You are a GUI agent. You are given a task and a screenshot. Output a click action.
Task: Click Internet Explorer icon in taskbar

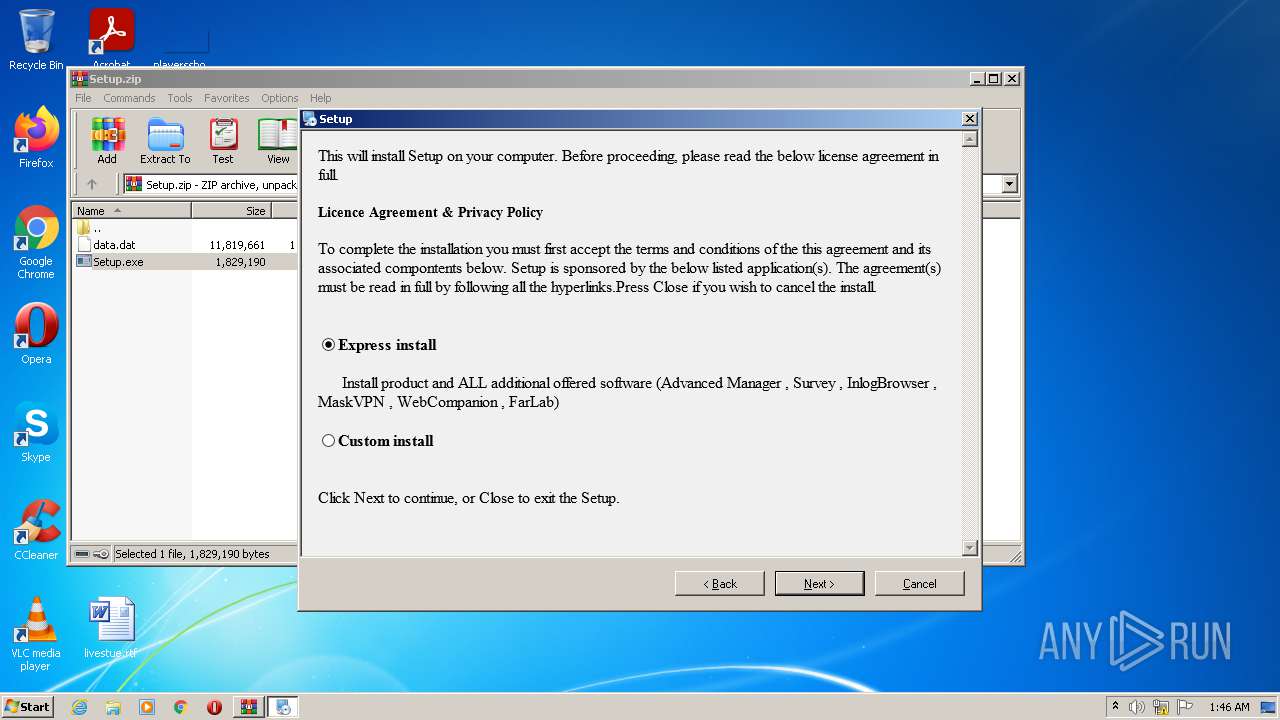[79, 707]
